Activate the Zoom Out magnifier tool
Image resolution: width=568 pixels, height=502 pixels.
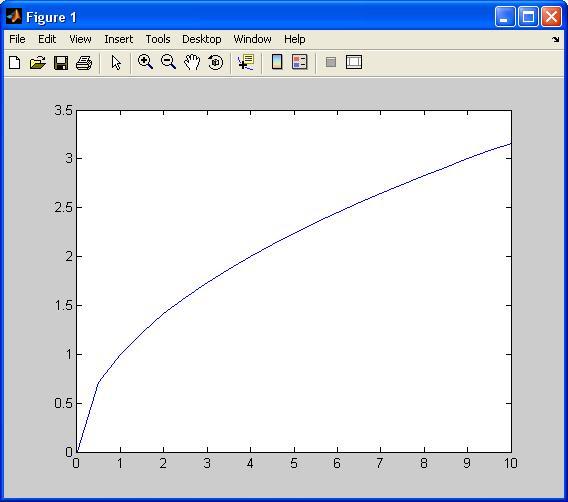[x=168, y=62]
